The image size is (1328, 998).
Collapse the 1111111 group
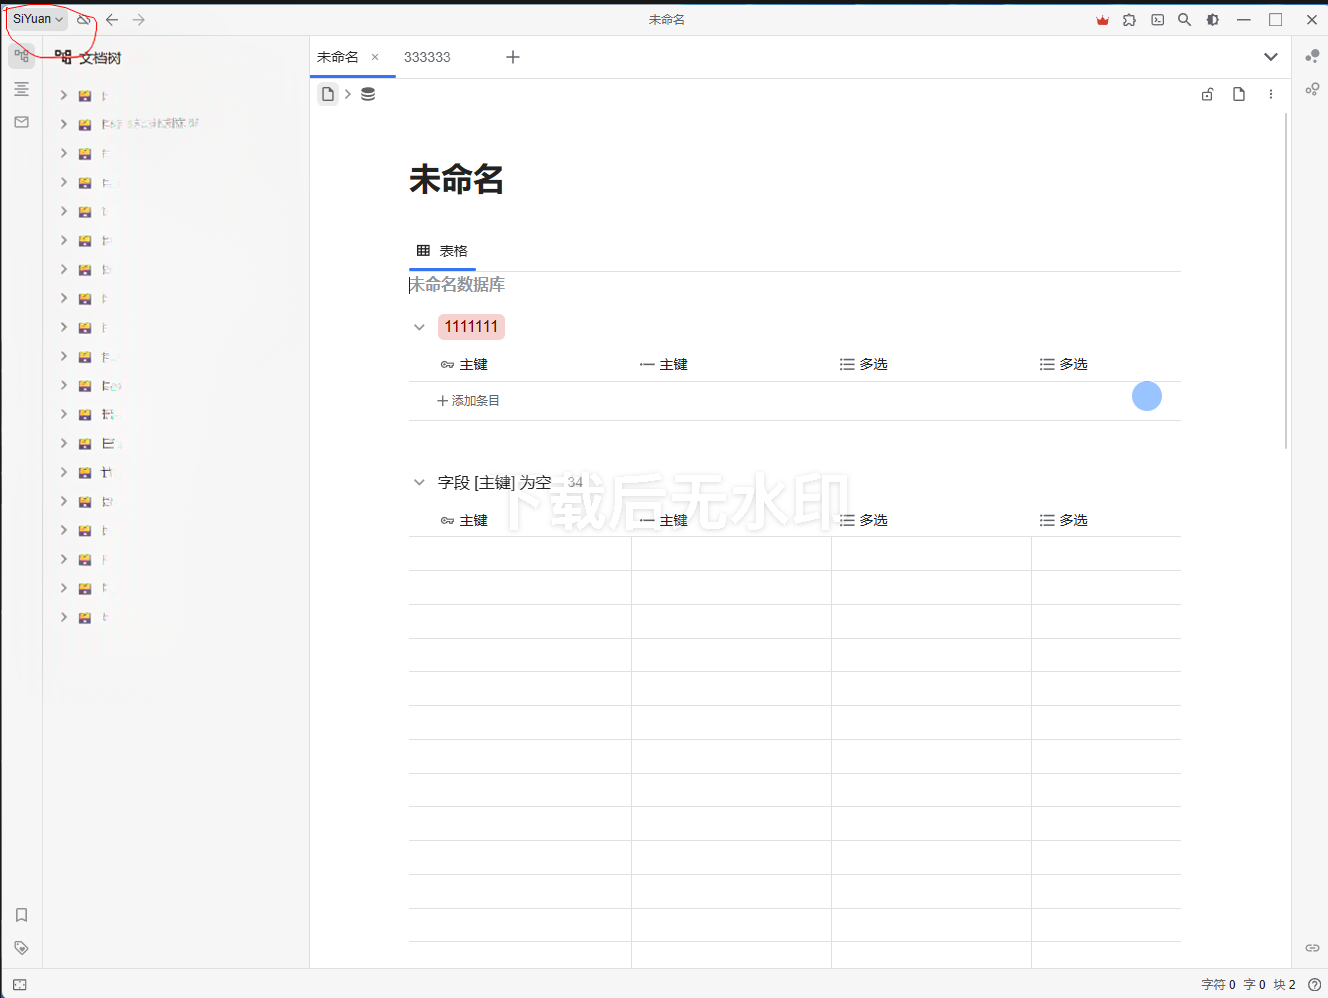(x=419, y=327)
